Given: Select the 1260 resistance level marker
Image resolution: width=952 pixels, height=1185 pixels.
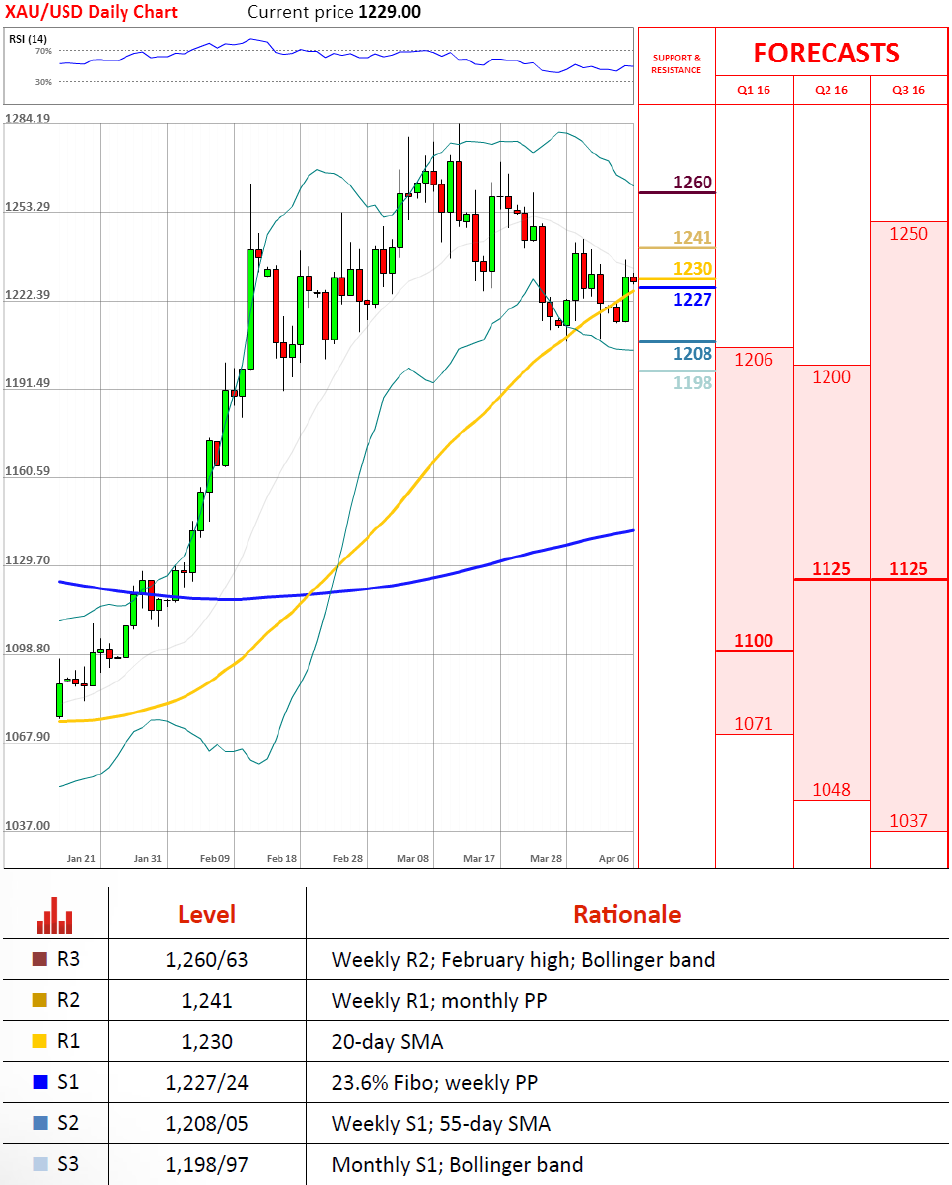Looking at the screenshot, I should [x=692, y=182].
